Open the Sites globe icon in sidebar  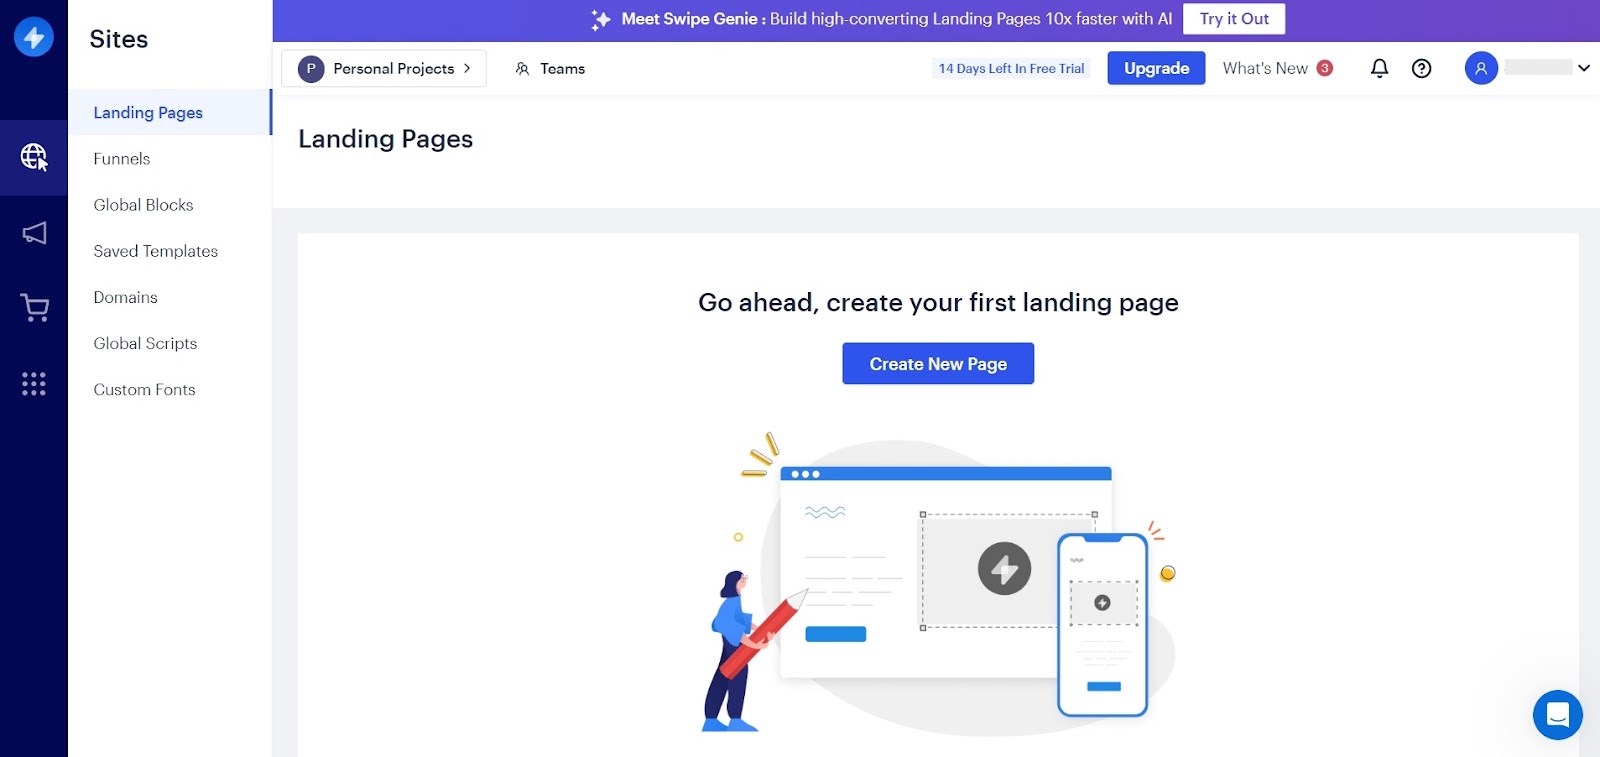point(34,157)
